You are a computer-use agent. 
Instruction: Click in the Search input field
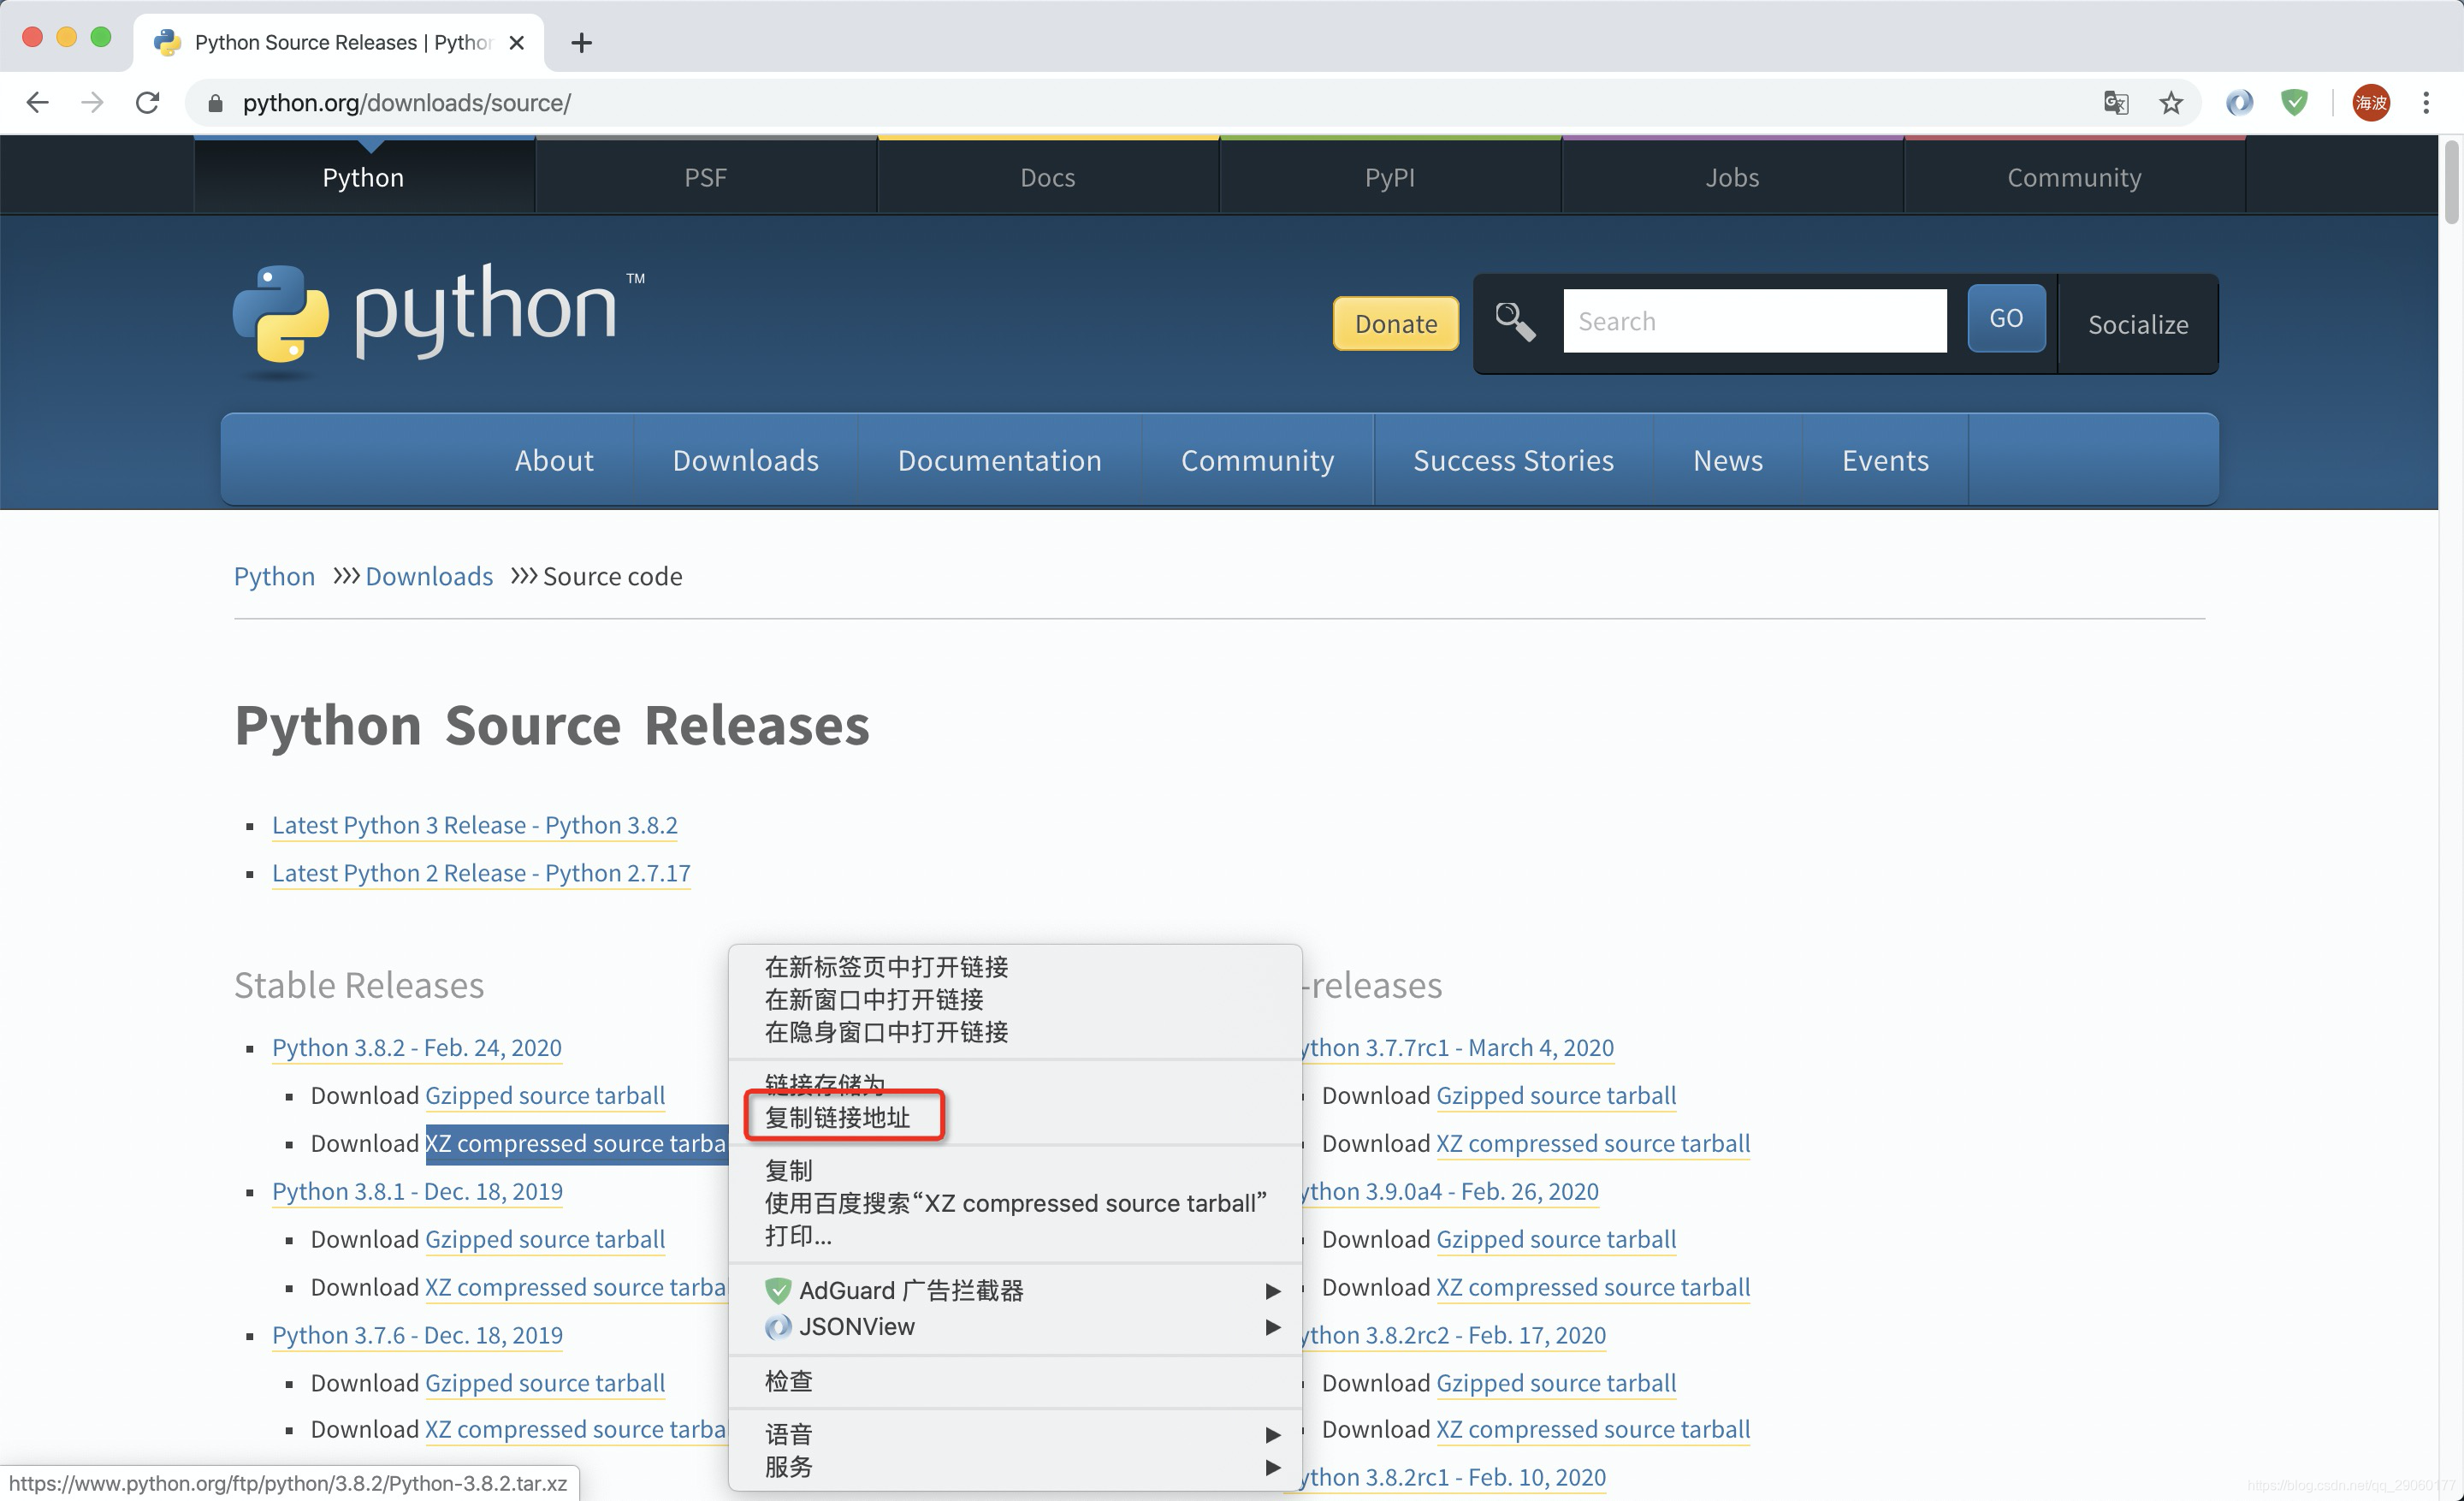(x=1754, y=321)
